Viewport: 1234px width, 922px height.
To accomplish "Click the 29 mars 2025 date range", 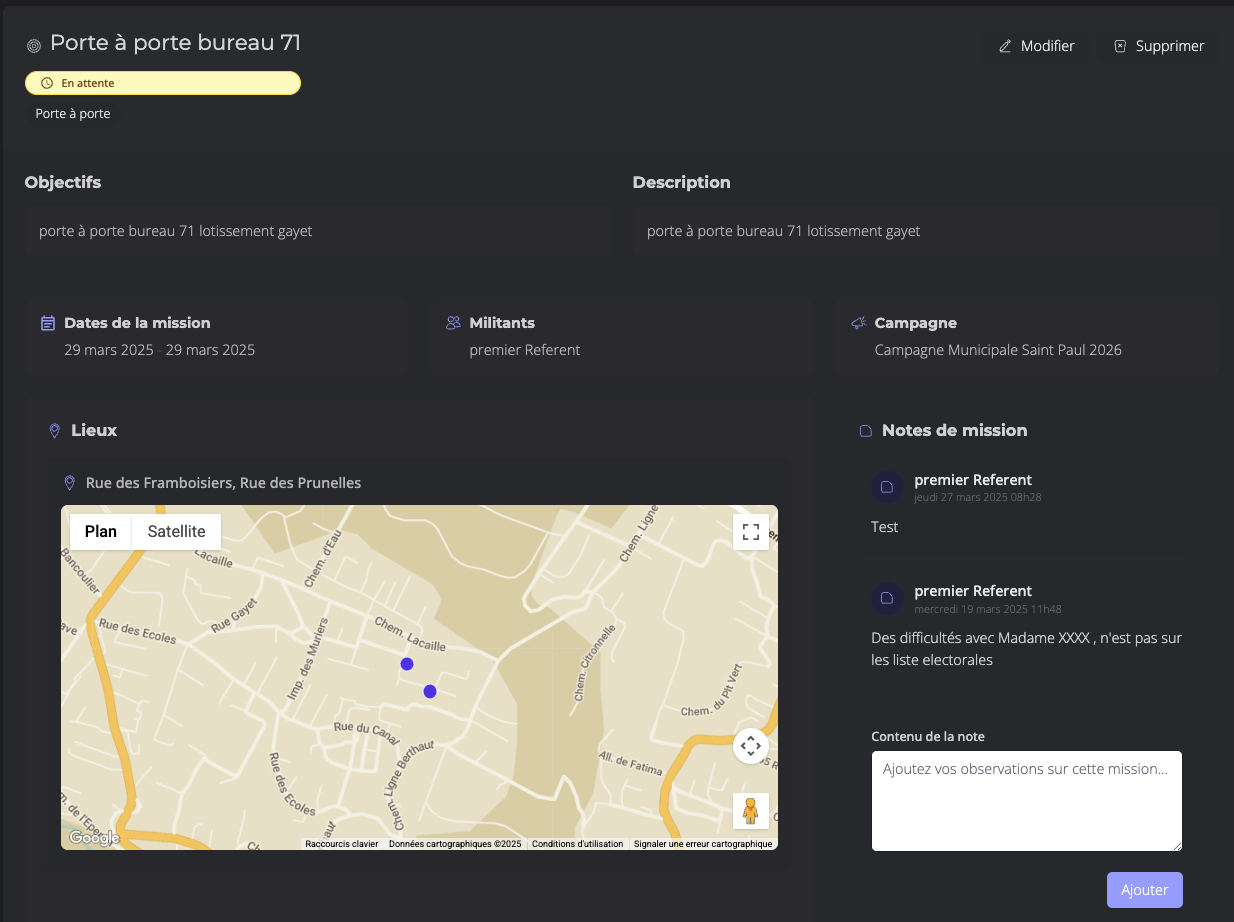I will [160, 350].
